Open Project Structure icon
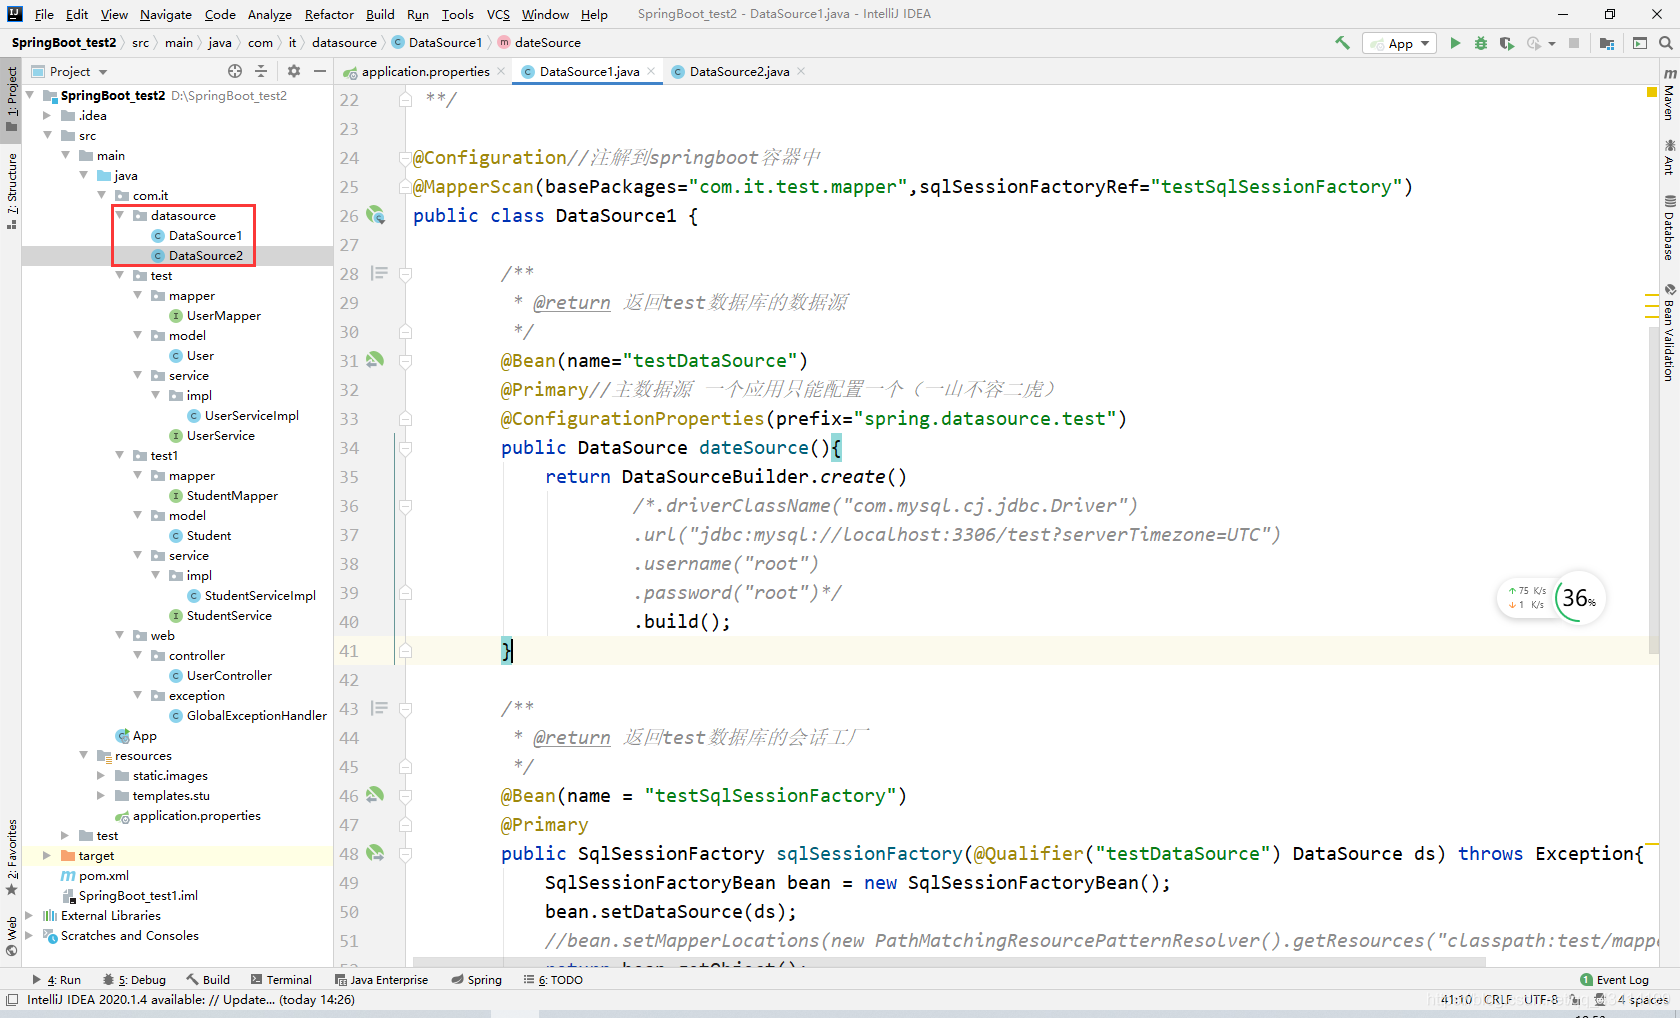Image resolution: width=1680 pixels, height=1018 pixels. (1607, 43)
